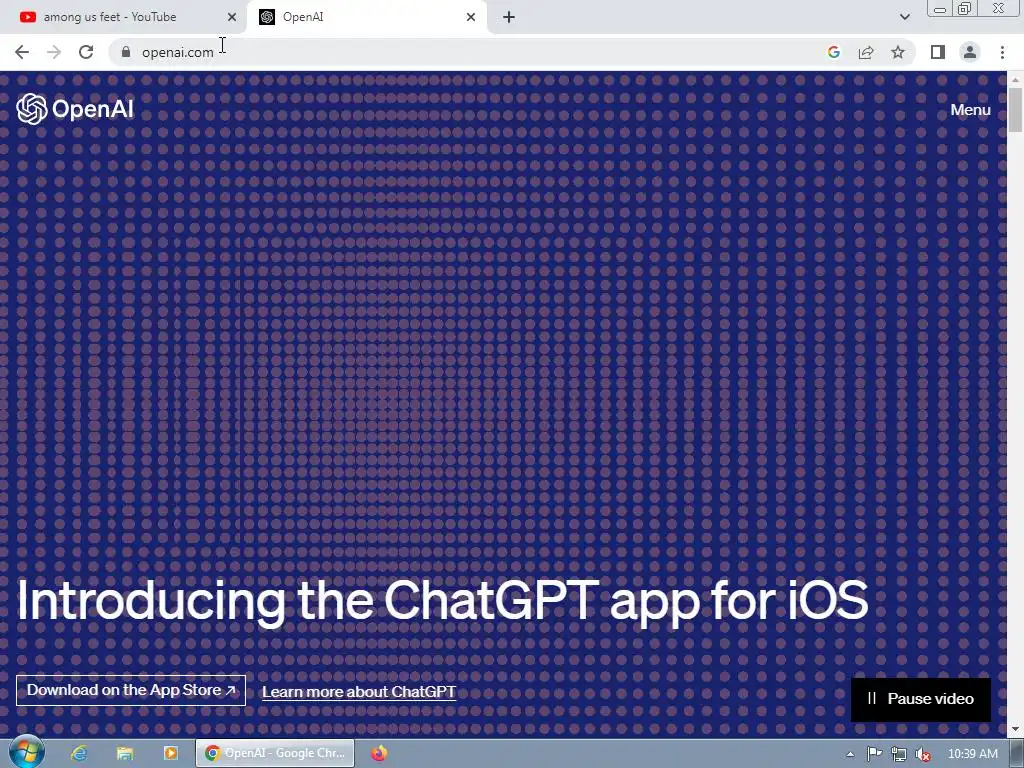Click the scrollbar down arrow

click(1016, 729)
